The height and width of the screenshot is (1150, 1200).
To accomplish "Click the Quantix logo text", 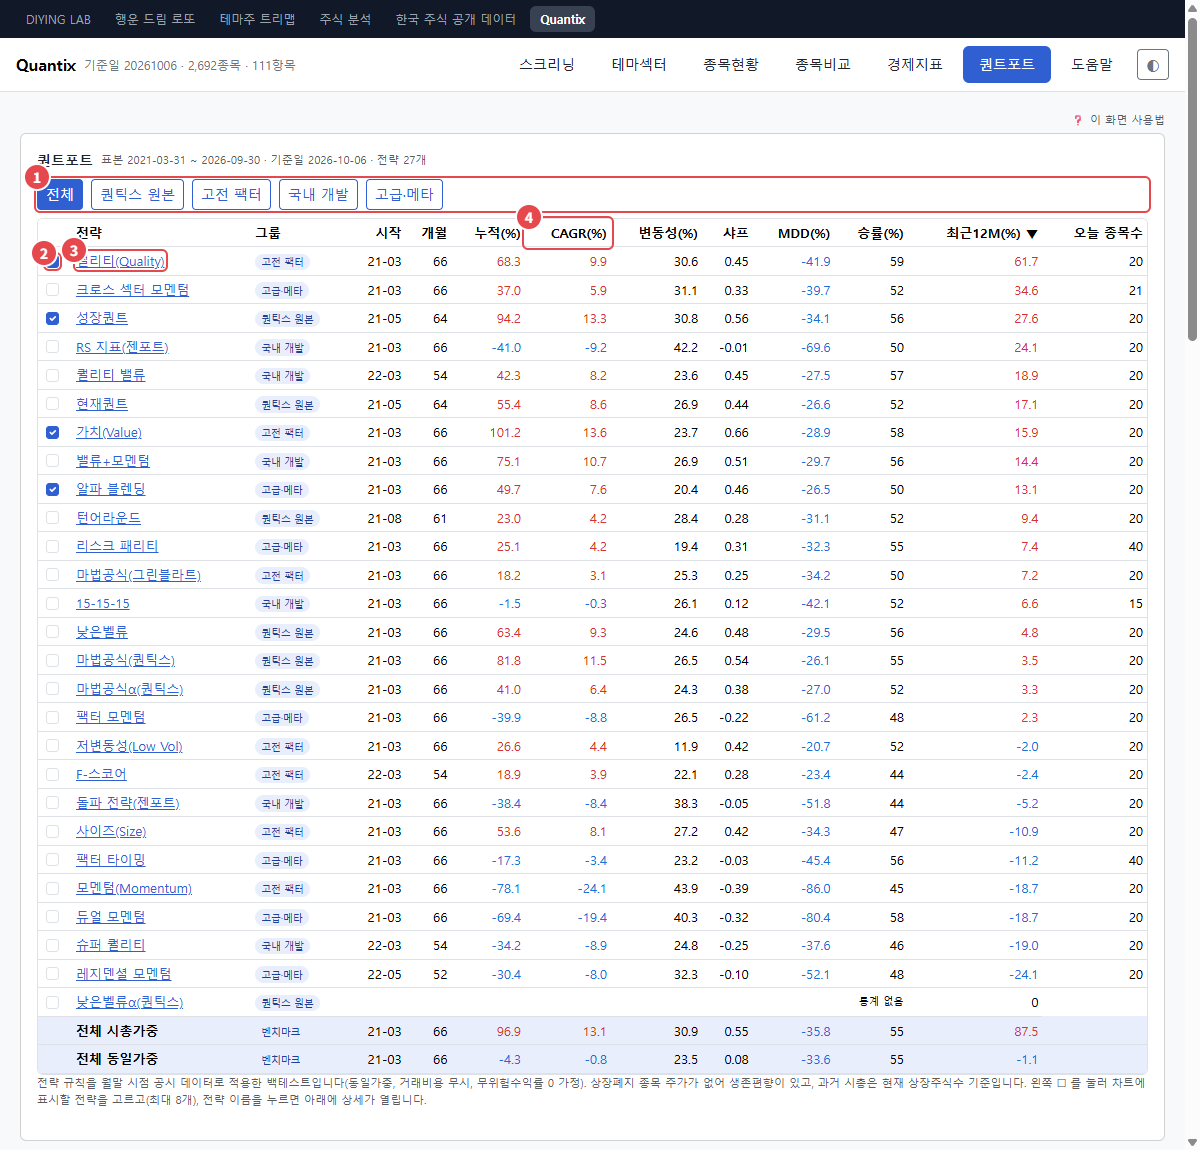I will click(46, 65).
